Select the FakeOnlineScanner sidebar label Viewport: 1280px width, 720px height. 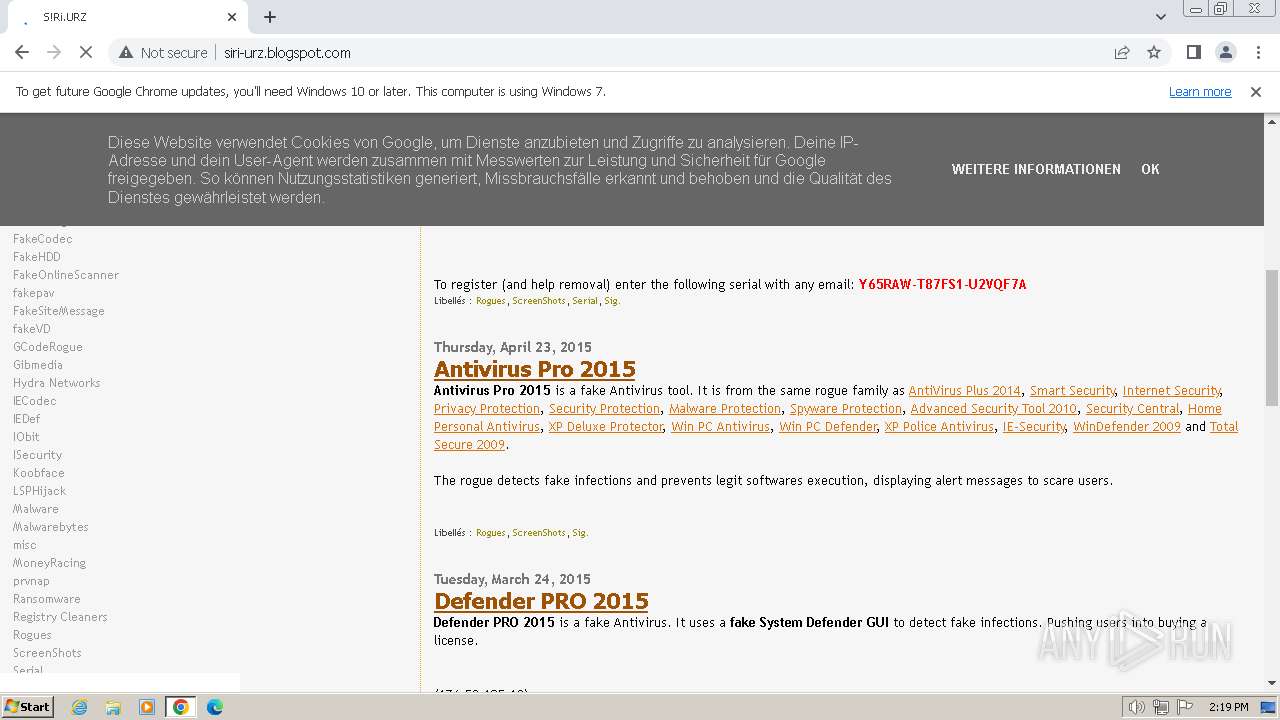tap(65, 275)
